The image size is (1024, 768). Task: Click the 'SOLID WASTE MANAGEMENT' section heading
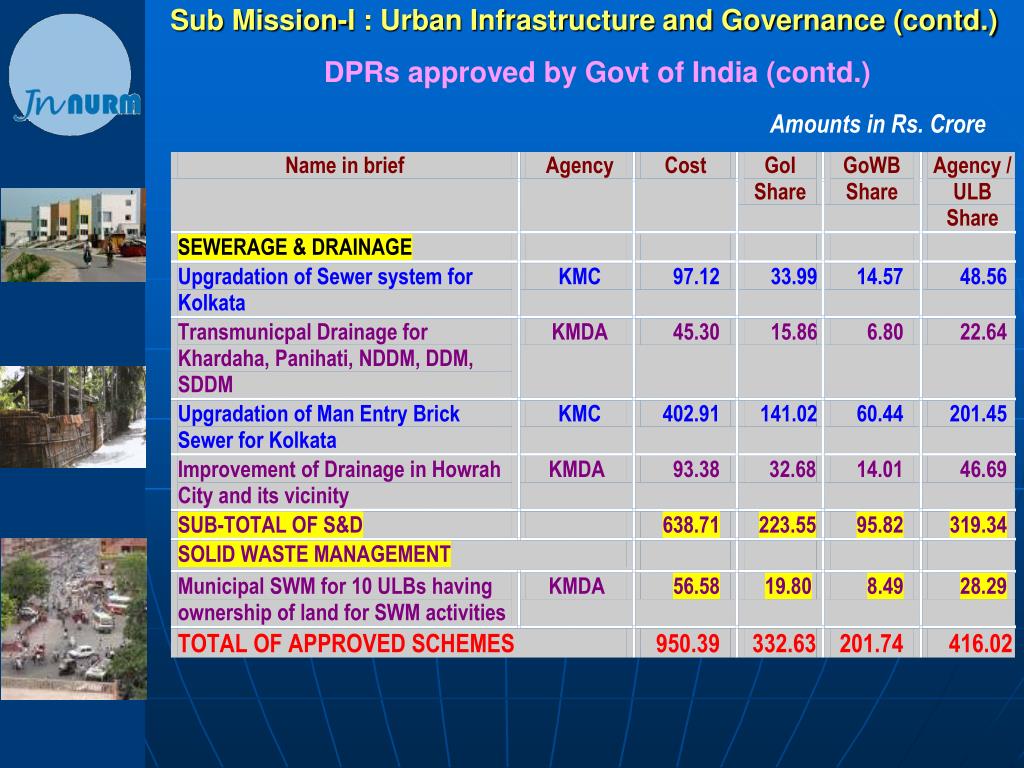(x=314, y=554)
